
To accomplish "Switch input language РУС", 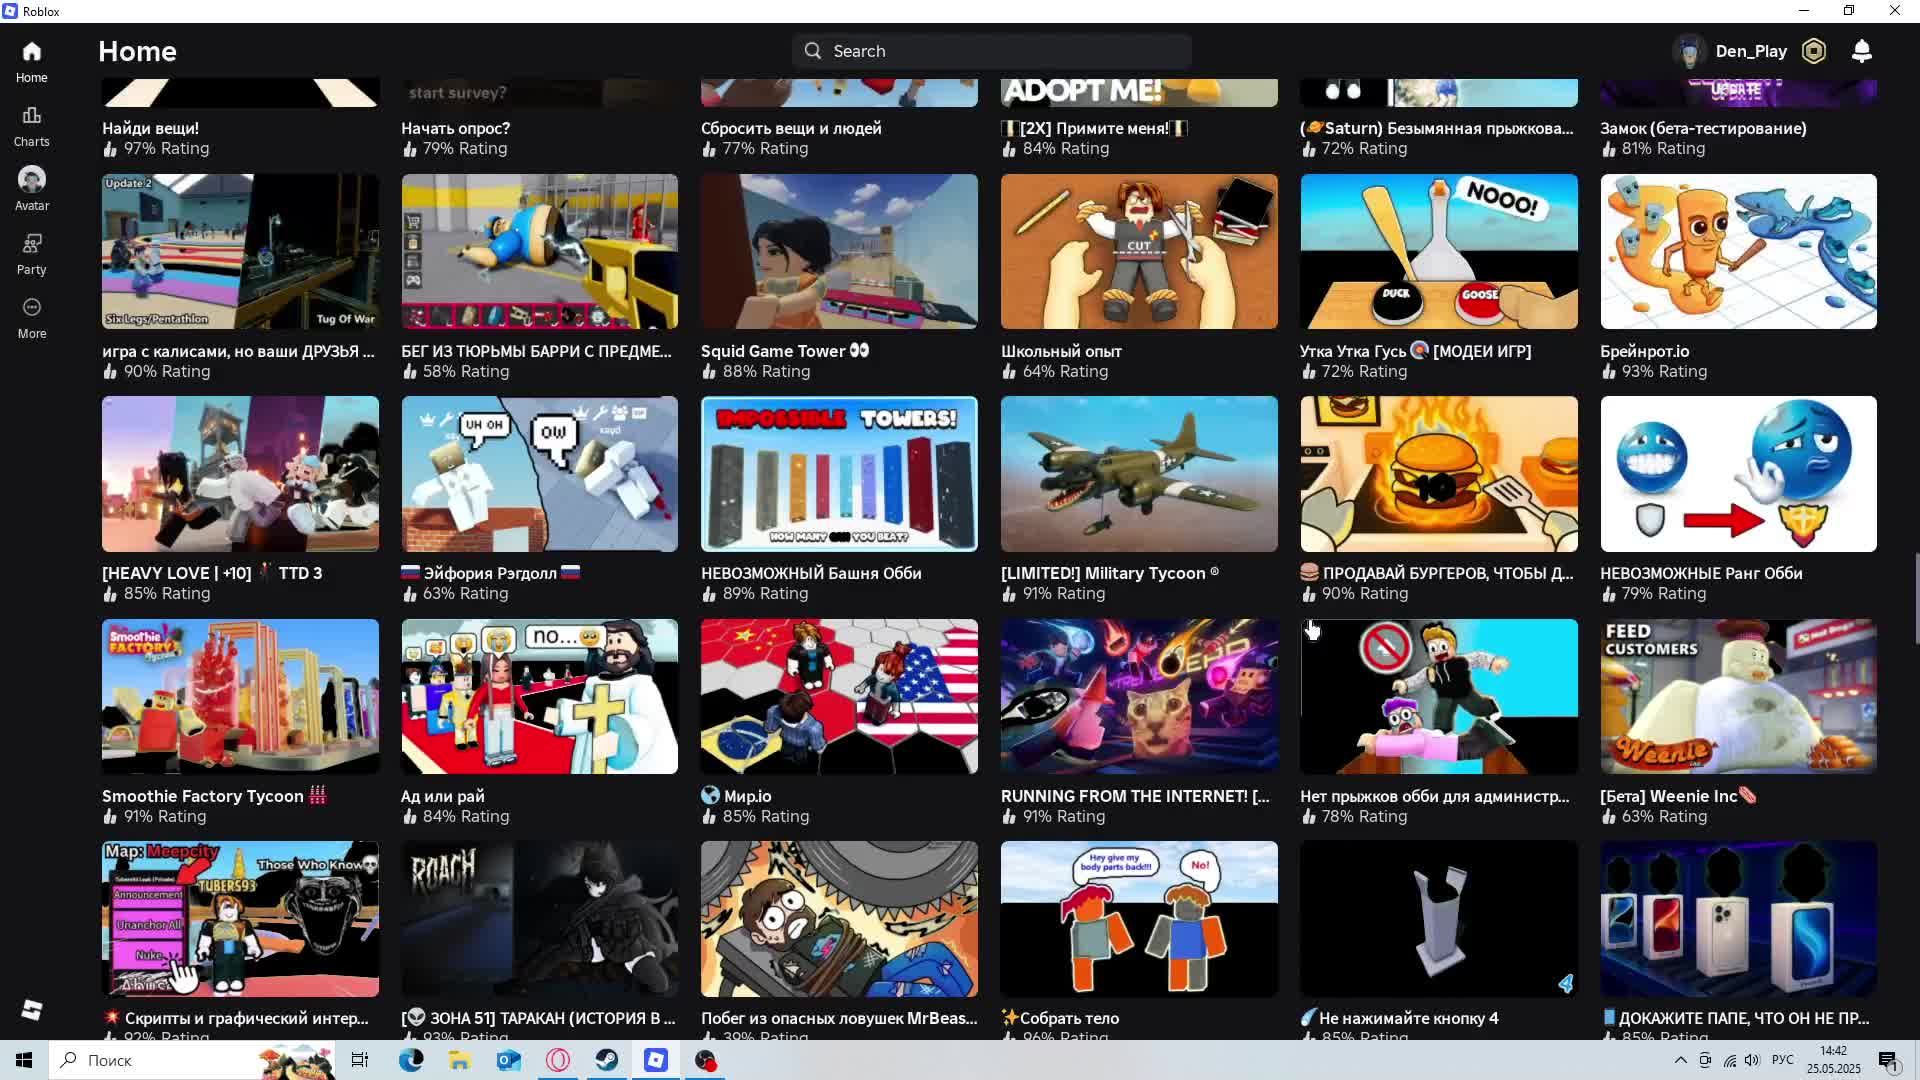I will tap(1783, 1060).
